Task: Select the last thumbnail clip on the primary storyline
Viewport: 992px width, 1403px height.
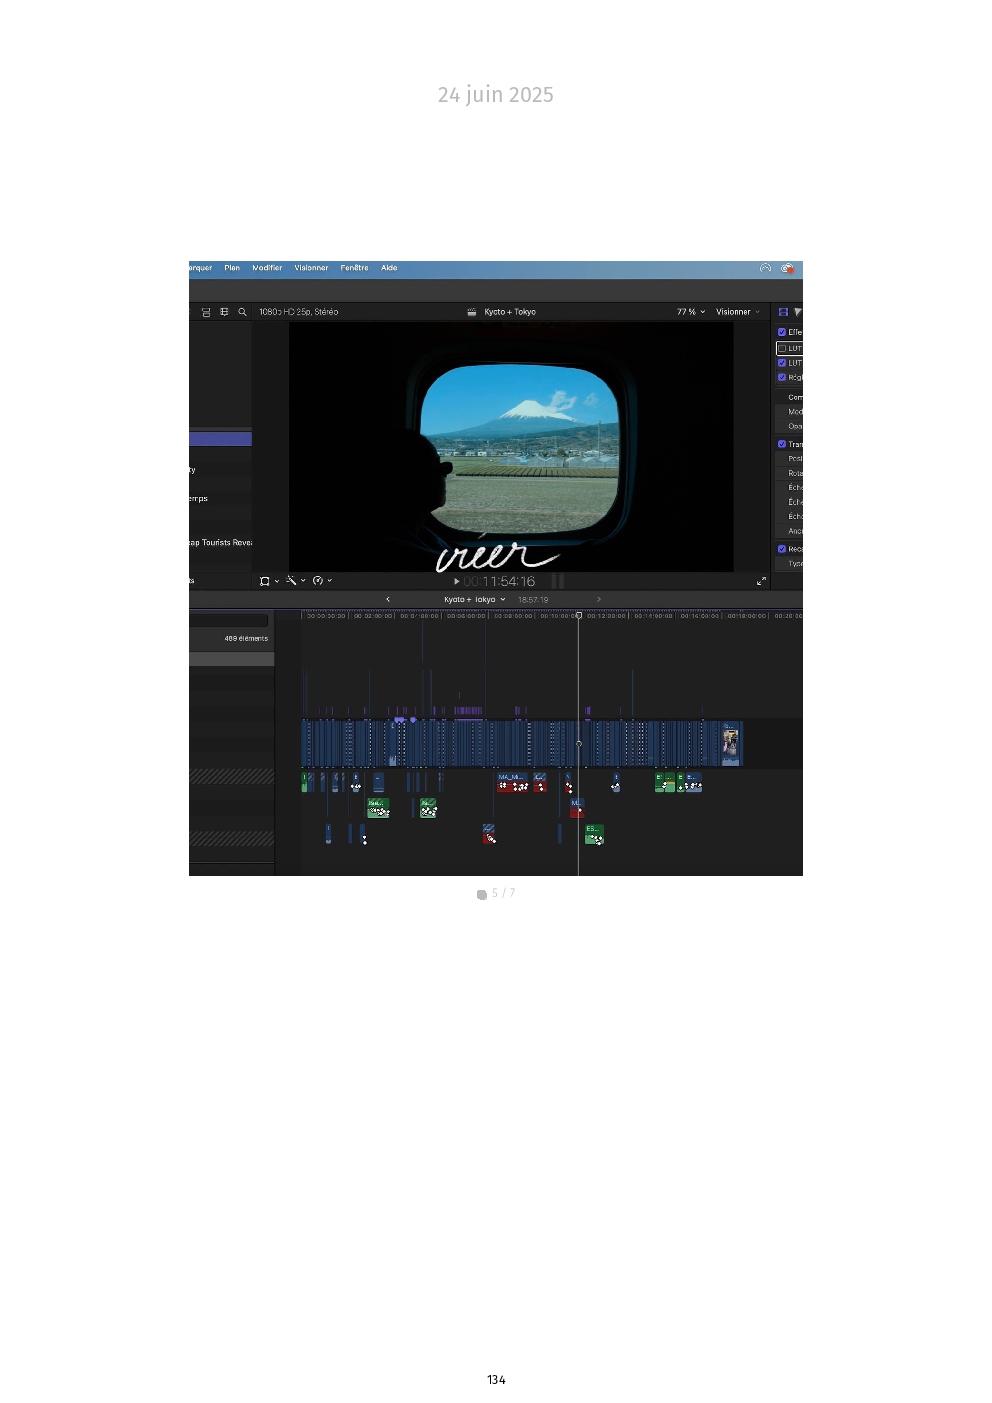Action: [x=731, y=744]
